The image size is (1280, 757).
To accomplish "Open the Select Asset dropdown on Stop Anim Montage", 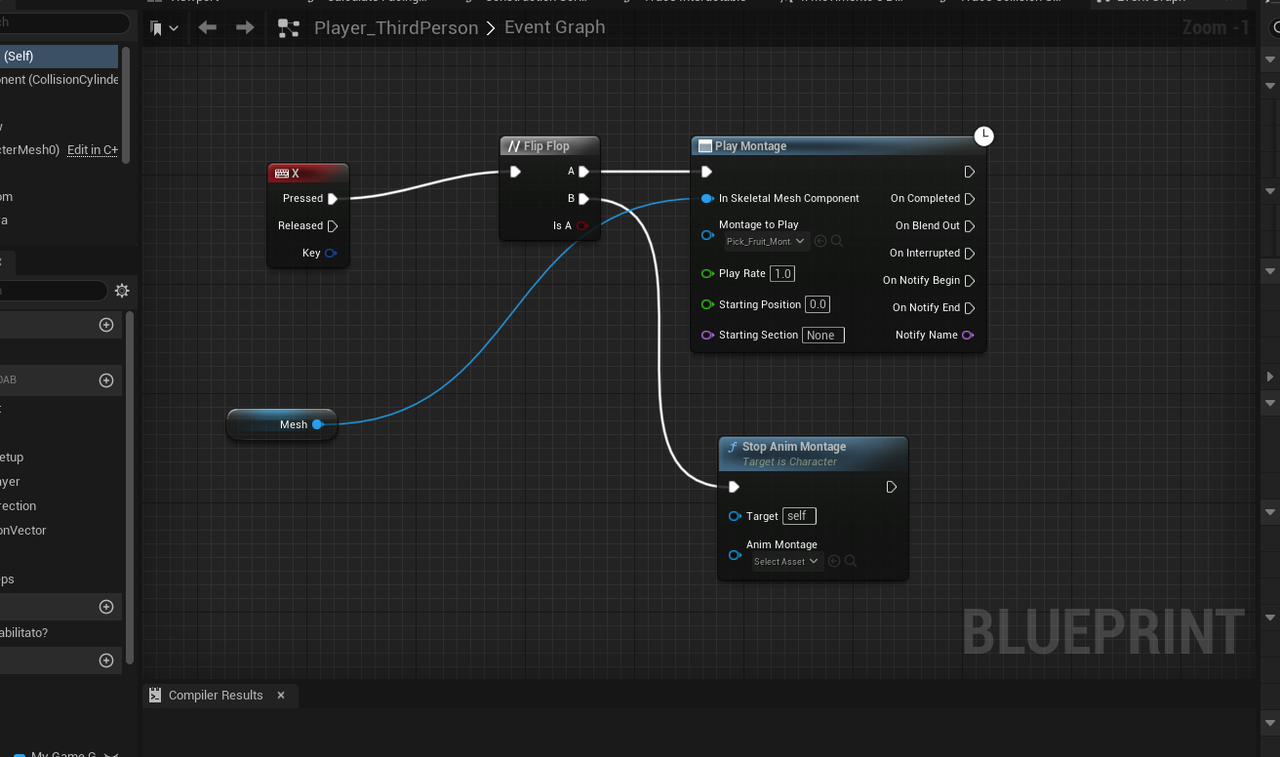I will pyautogui.click(x=786, y=561).
